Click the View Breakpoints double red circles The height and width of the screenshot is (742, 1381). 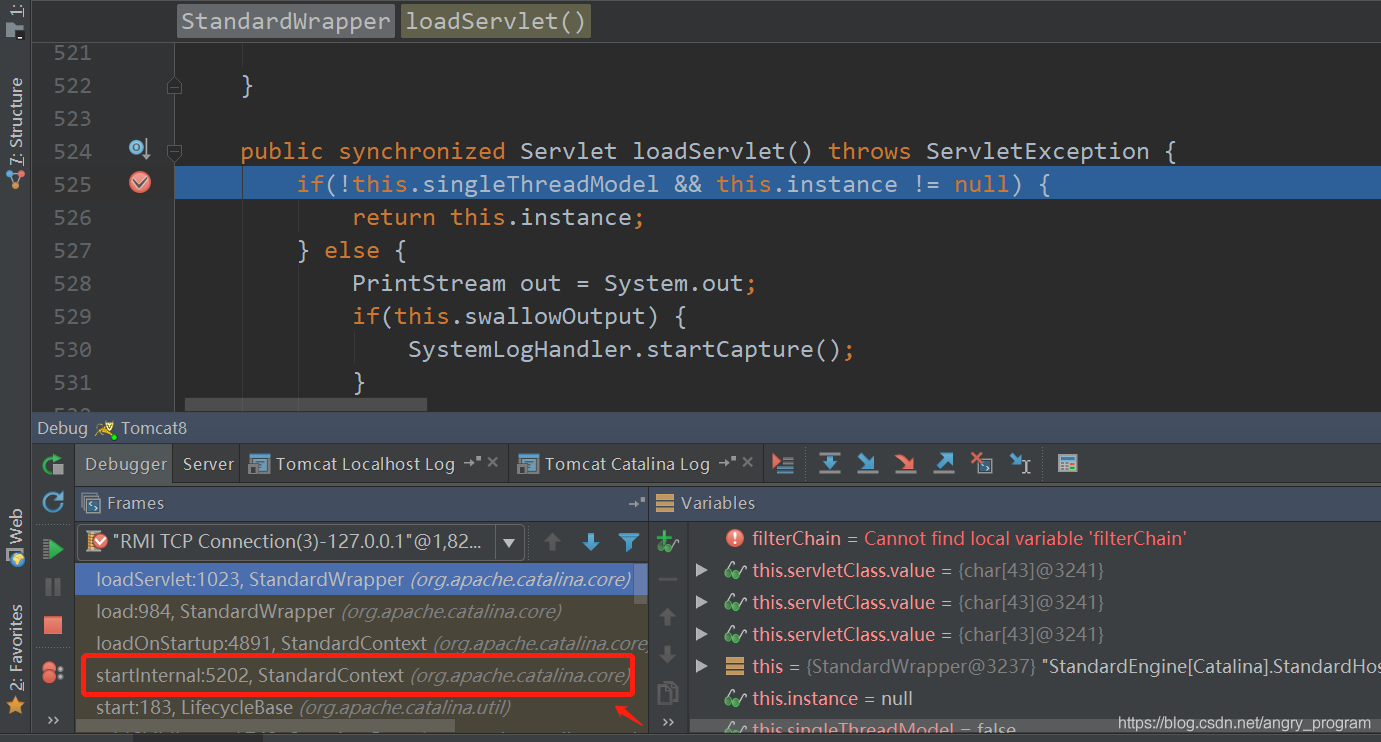tap(53, 673)
